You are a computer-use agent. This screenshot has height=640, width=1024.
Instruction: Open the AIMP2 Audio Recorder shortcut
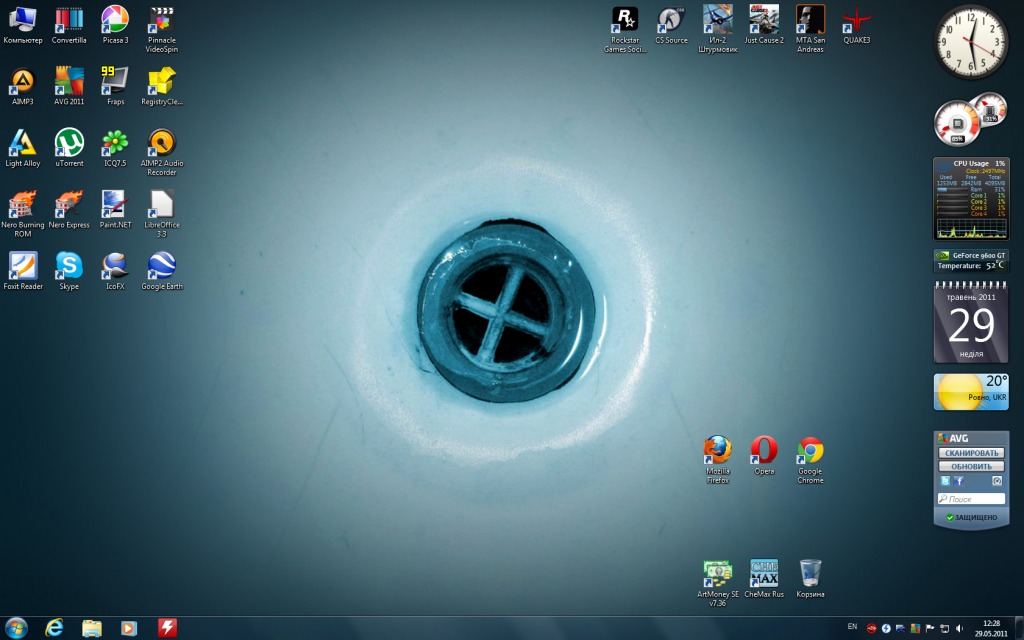[161, 152]
